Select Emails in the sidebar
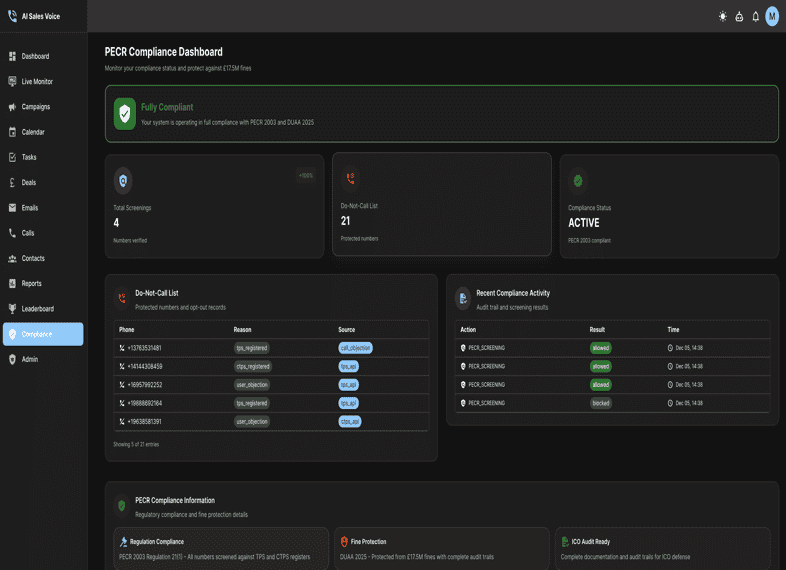Image resolution: width=786 pixels, height=570 pixels. (43, 208)
